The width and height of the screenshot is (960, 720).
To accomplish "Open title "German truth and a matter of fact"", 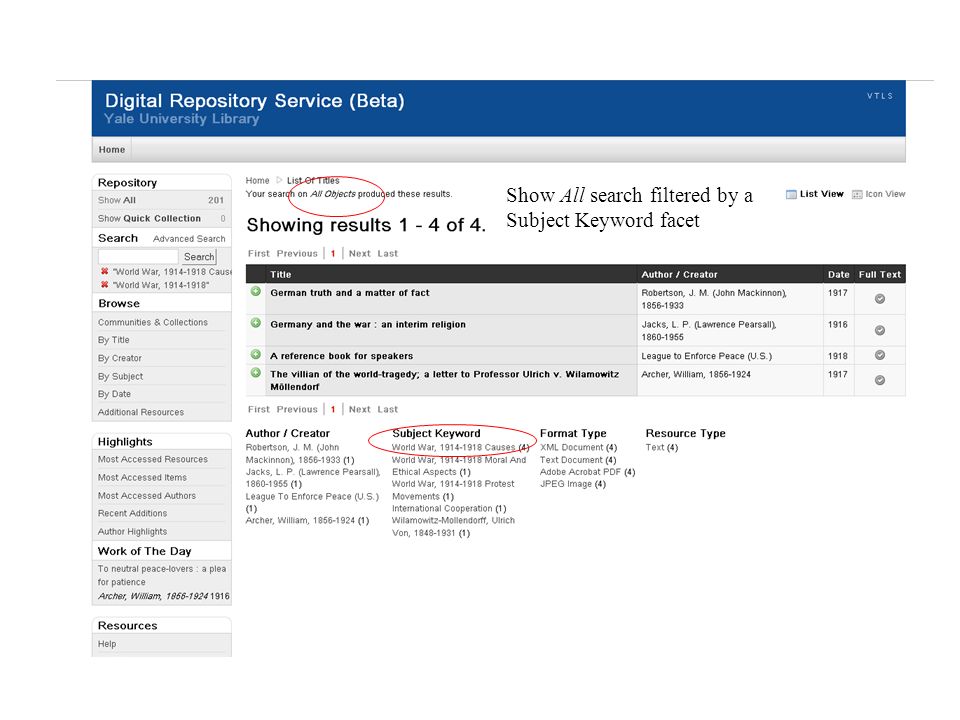I will 350,293.
